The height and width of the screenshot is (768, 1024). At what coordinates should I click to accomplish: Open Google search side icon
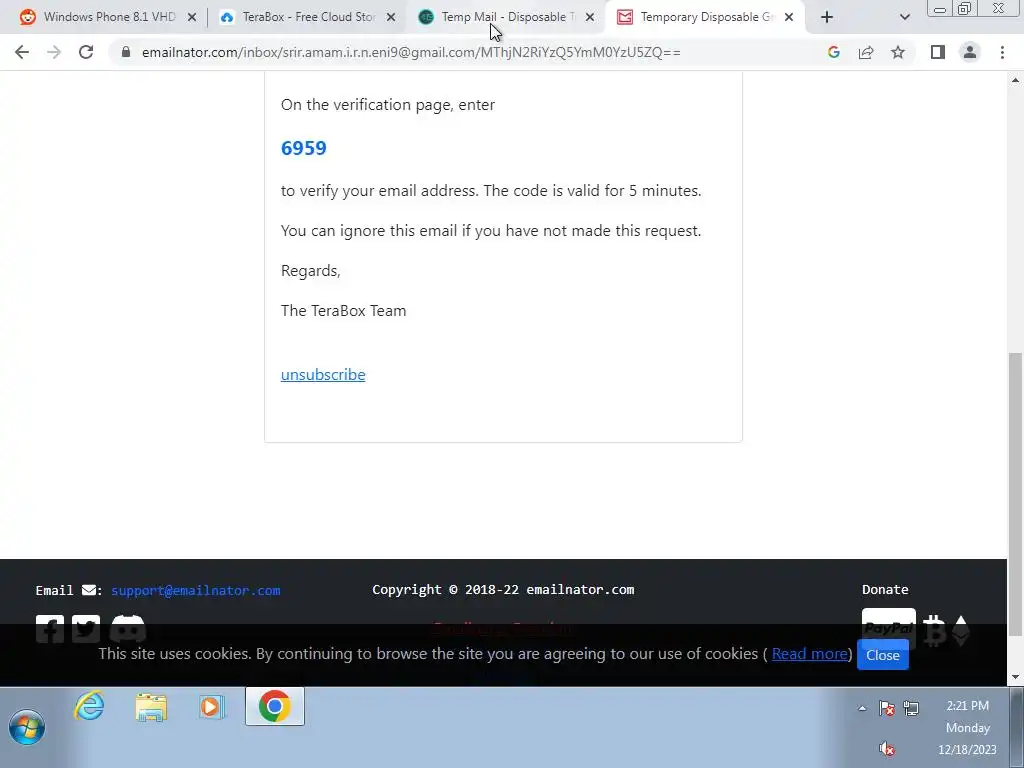click(x=833, y=52)
